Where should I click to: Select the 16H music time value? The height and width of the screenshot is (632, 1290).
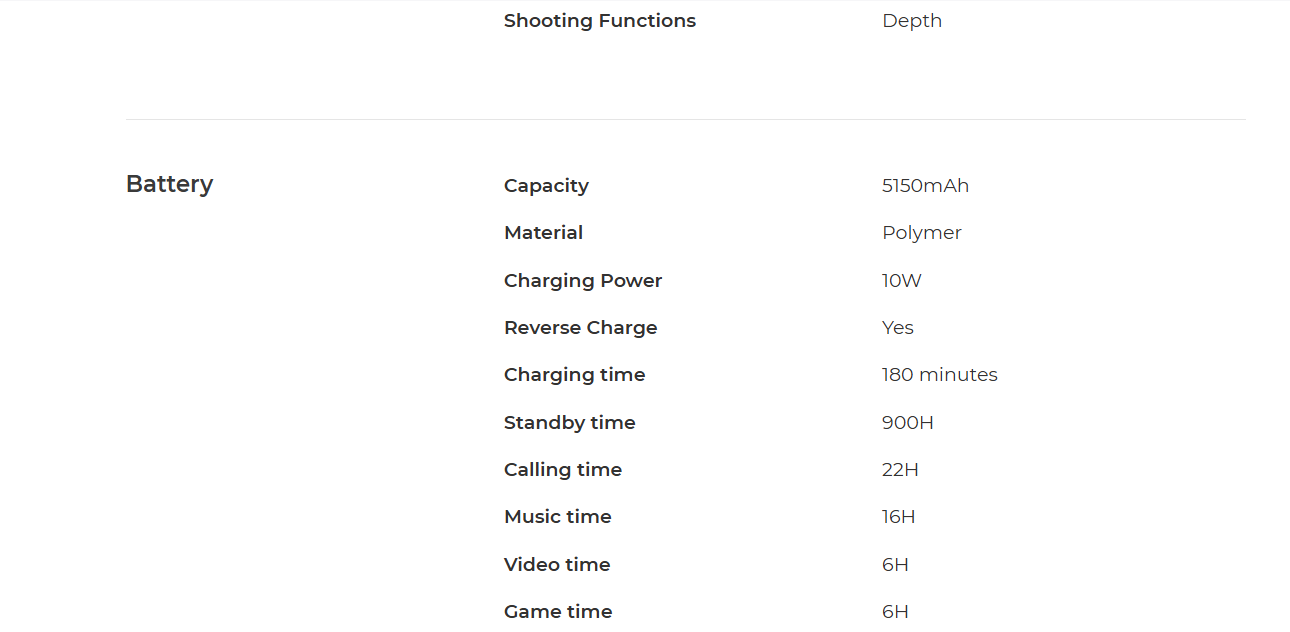pyautogui.click(x=899, y=517)
